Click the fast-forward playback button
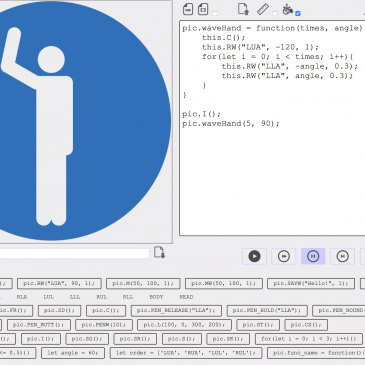 pyautogui.click(x=284, y=256)
